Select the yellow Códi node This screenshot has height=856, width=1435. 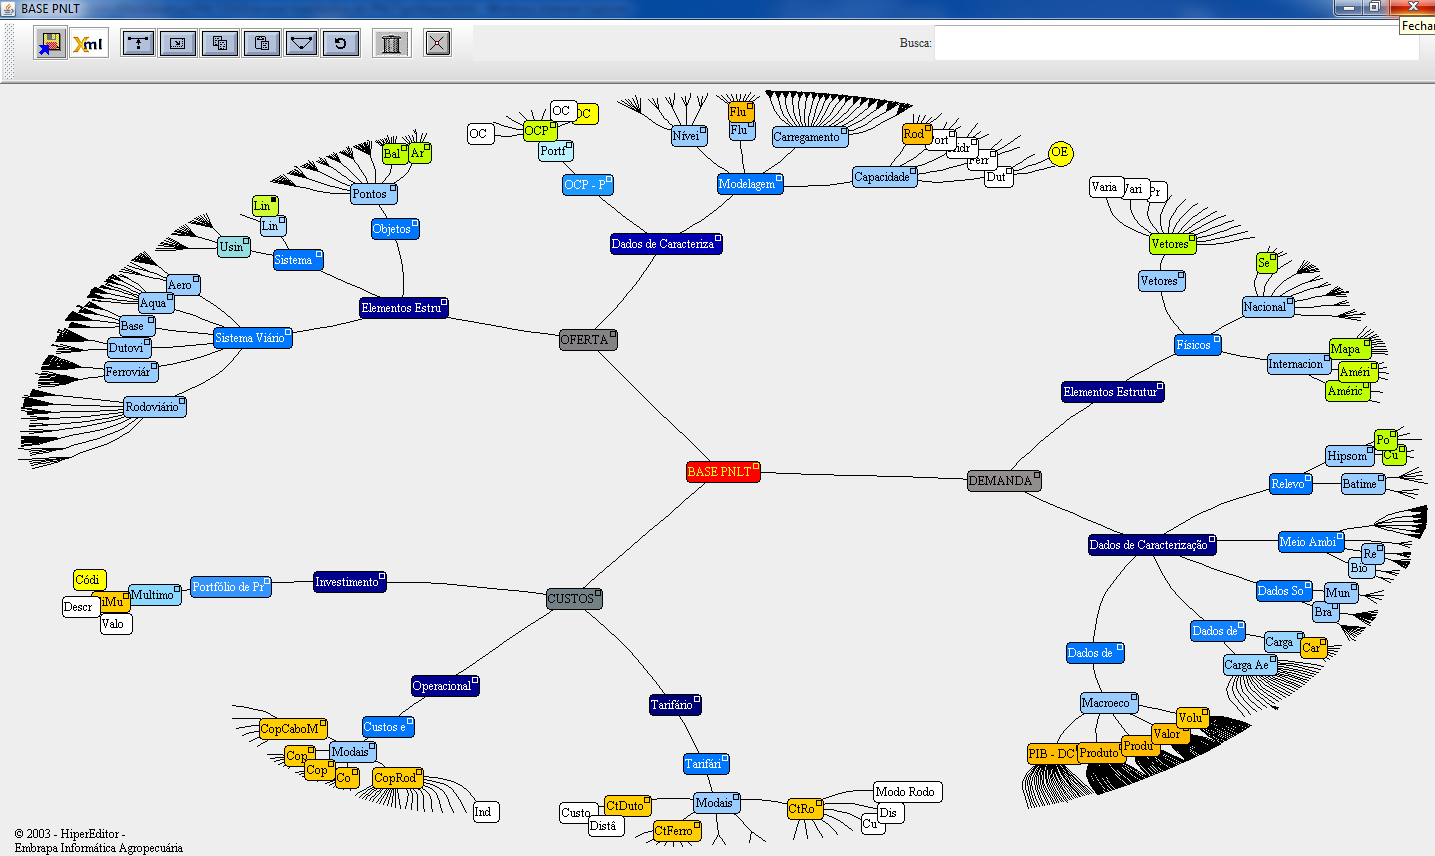coord(90,580)
